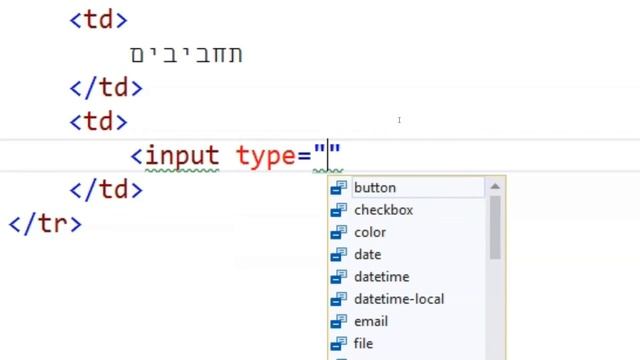The width and height of the screenshot is (640, 360).
Task: Choose 'checkbox' in the IntelliSense list
Action: 383,210
